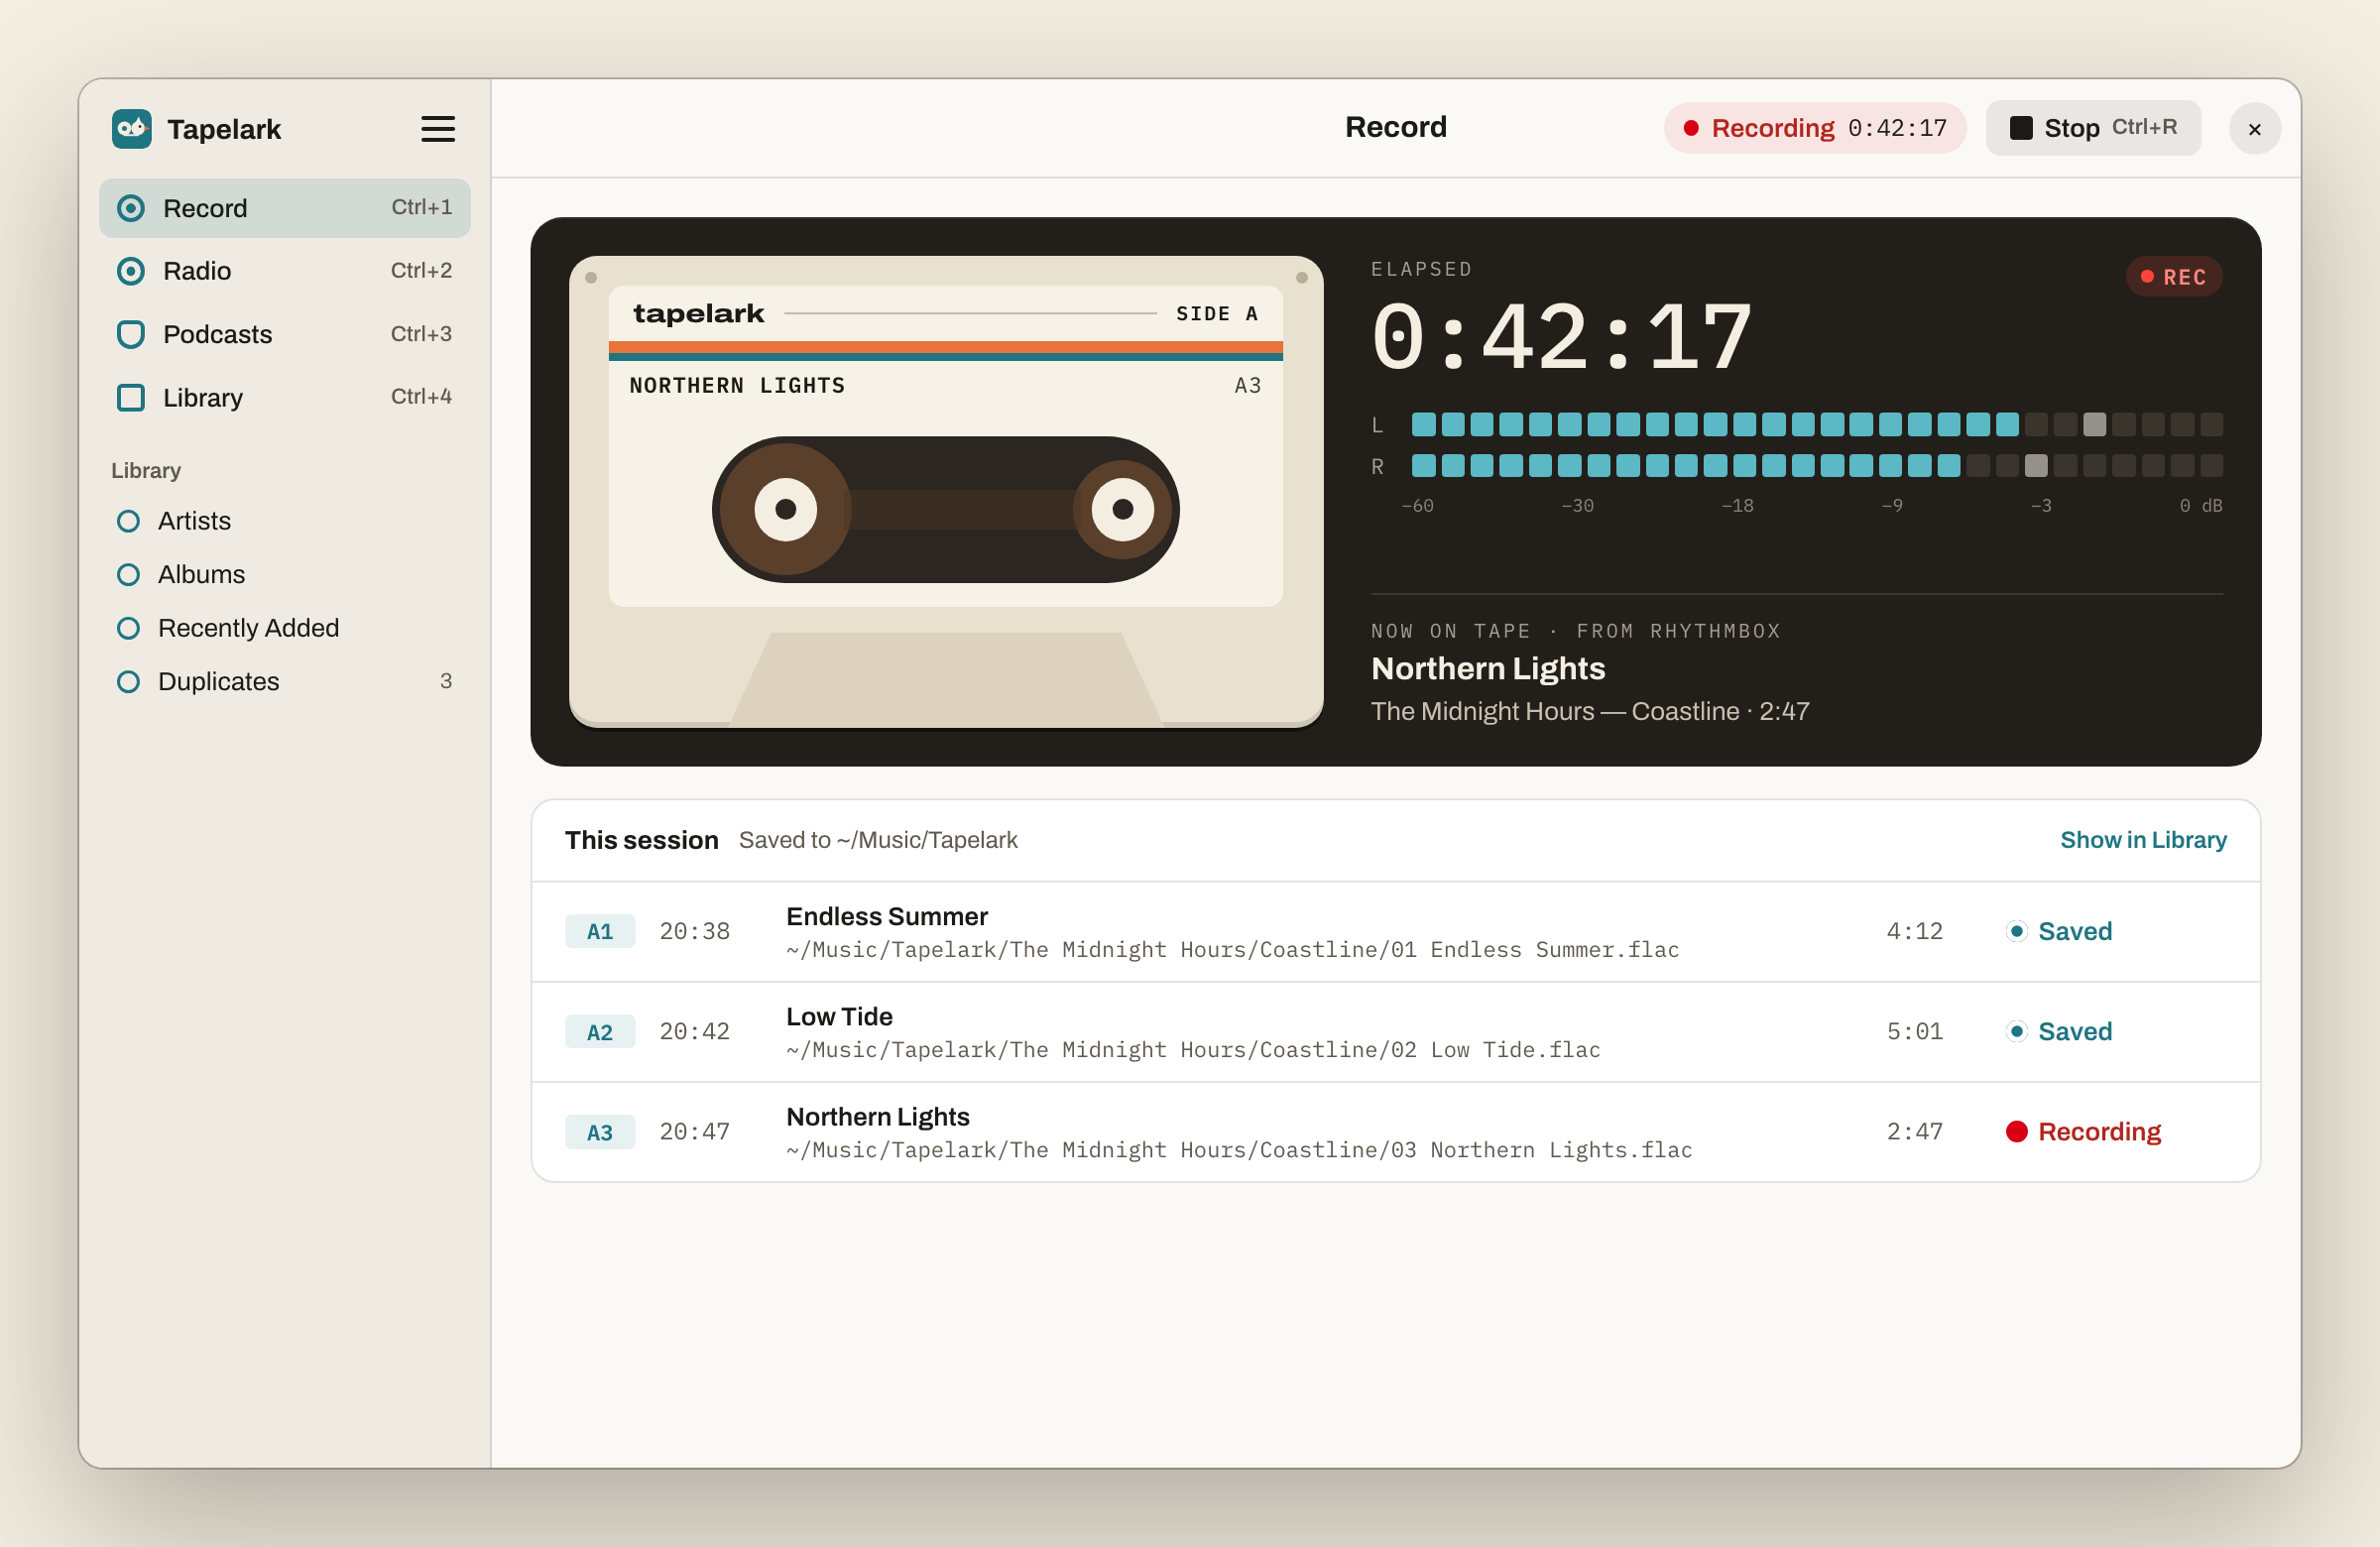This screenshot has width=2380, height=1547.
Task: Click the Albums circle icon
Action: 128,574
